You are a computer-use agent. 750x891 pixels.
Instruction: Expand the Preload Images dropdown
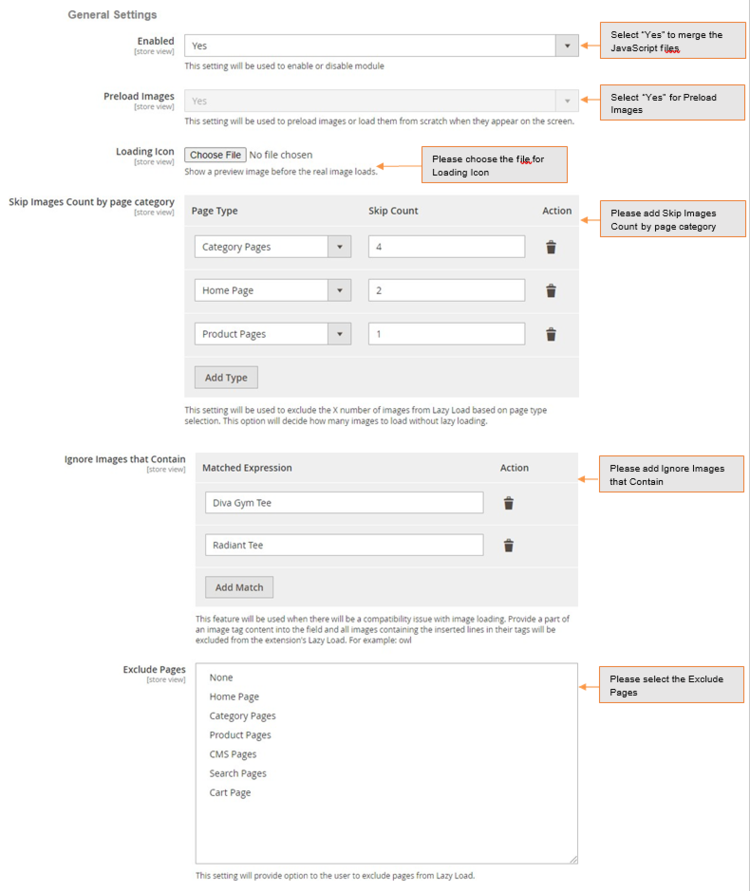click(381, 101)
